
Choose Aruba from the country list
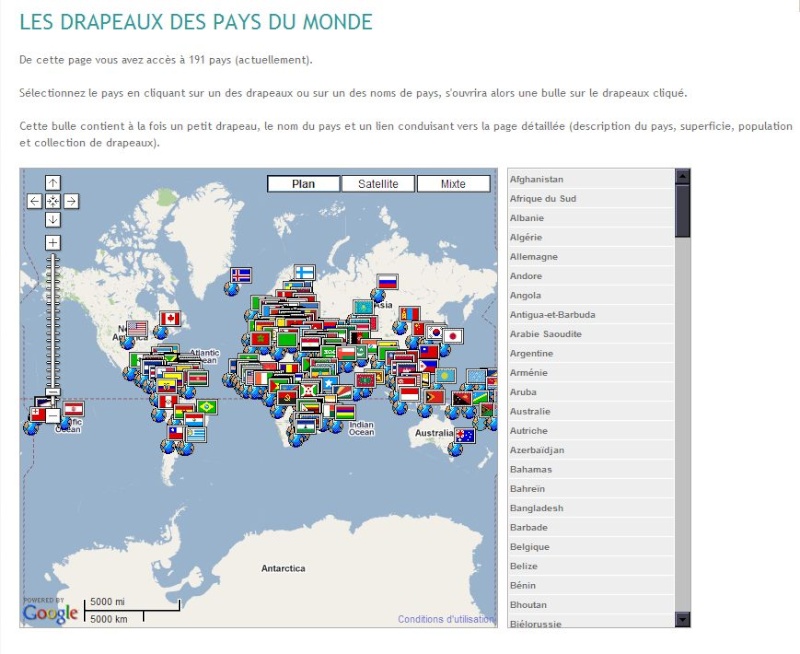pyautogui.click(x=591, y=392)
